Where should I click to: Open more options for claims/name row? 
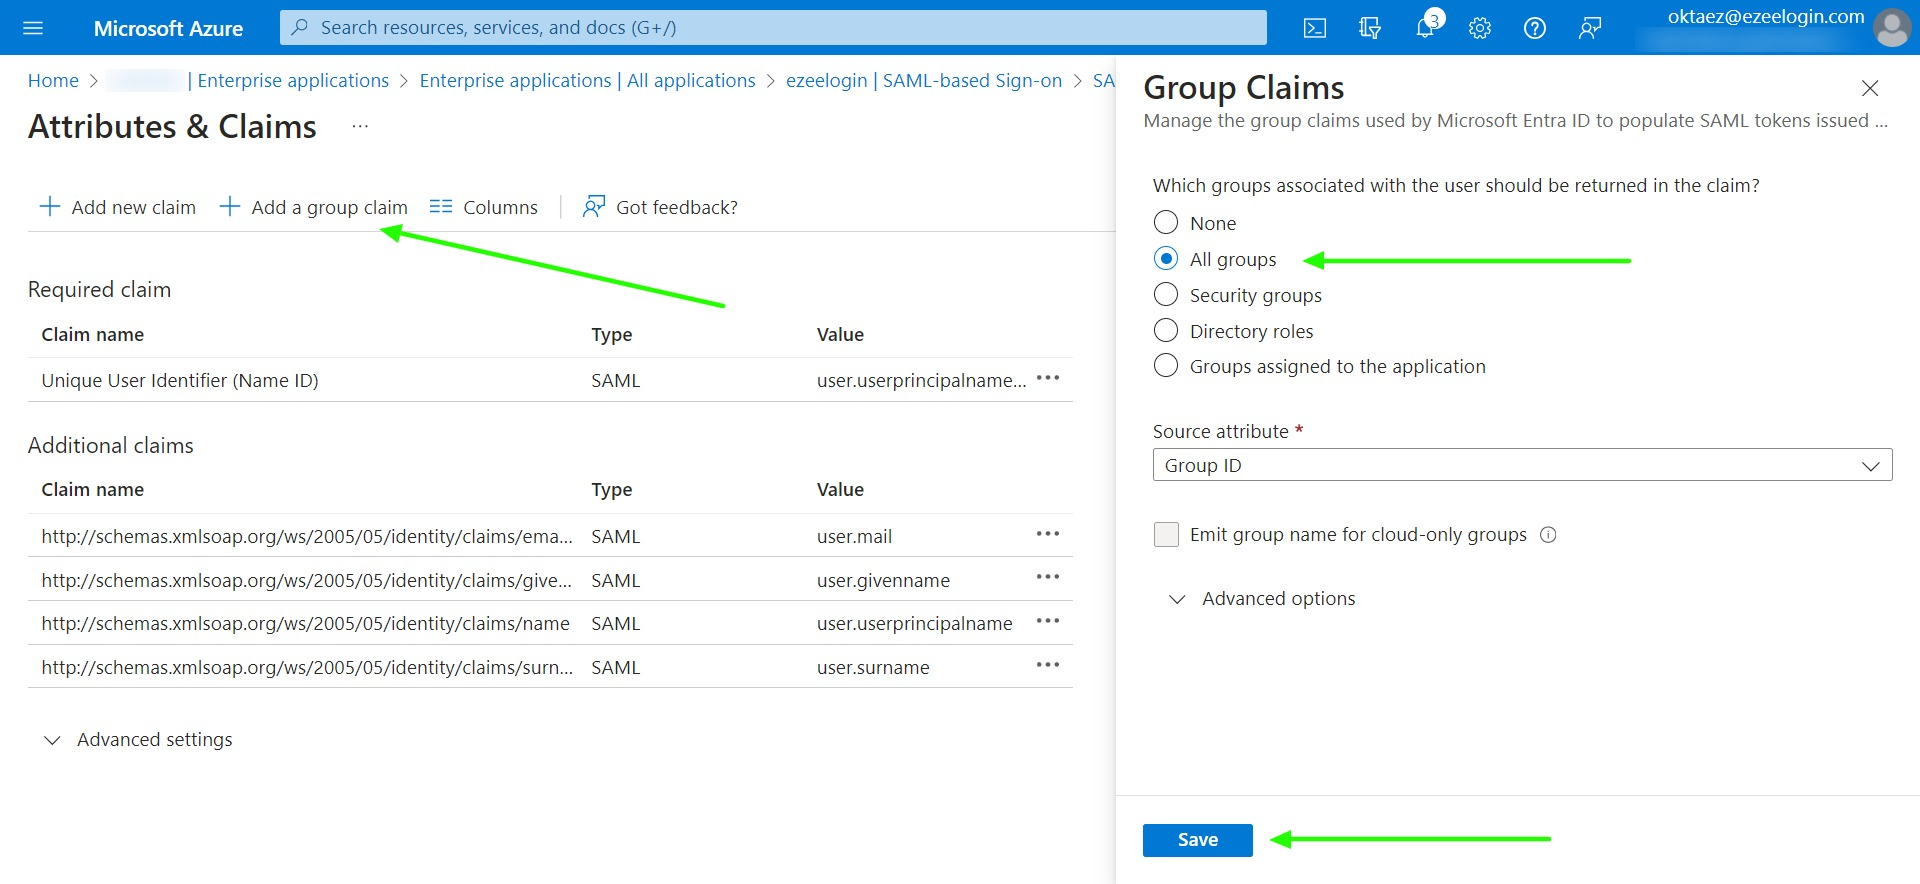(1048, 621)
